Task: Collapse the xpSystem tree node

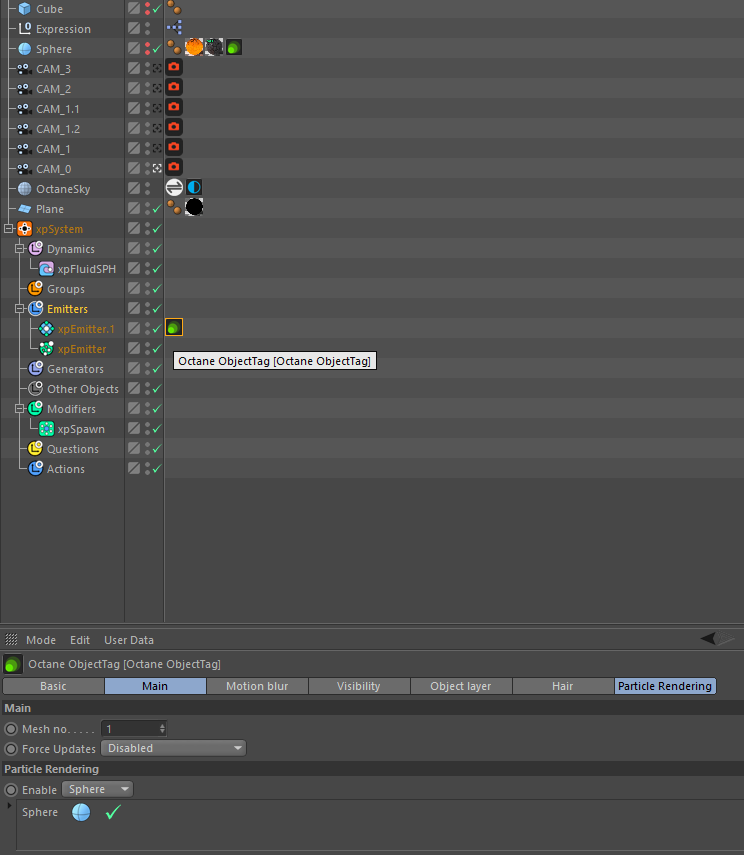Action: point(9,228)
